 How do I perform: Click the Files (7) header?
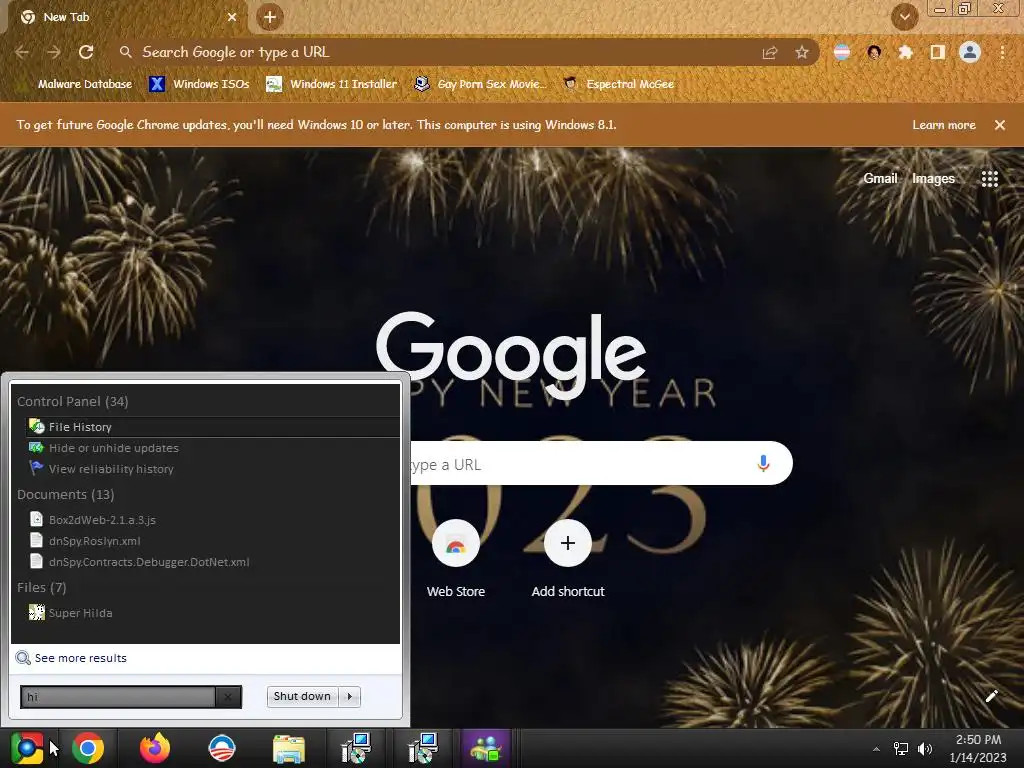click(x=41, y=587)
